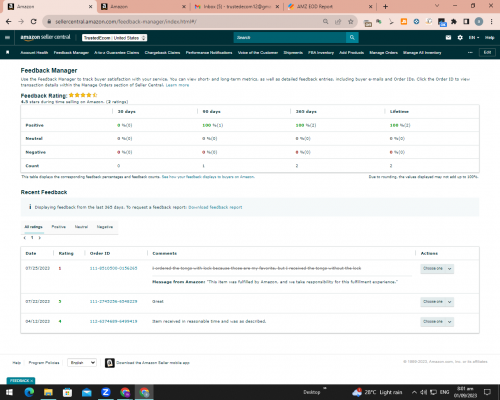This screenshot has height=400, width=500.
Task: Bookmark this page with star icon
Action: (x=350, y=21)
